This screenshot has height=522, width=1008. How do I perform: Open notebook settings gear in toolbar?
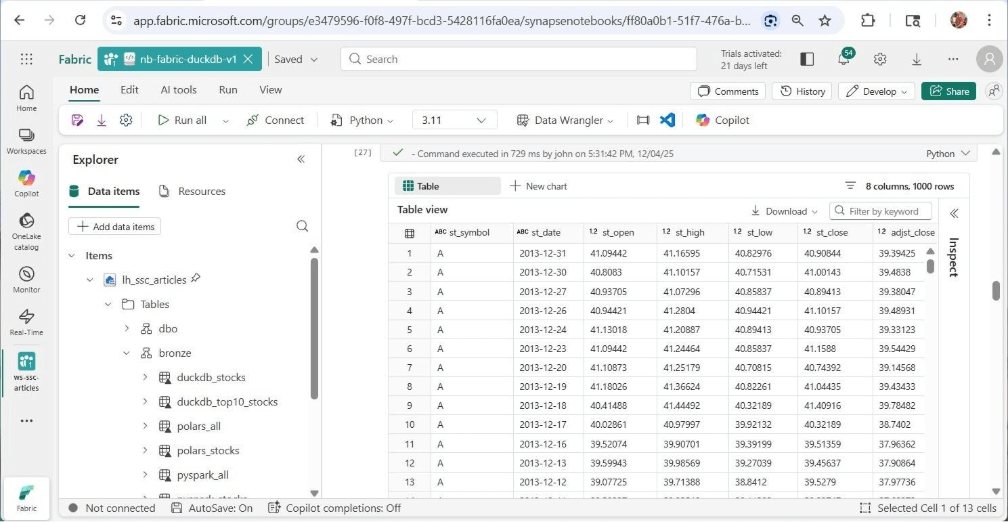126,120
